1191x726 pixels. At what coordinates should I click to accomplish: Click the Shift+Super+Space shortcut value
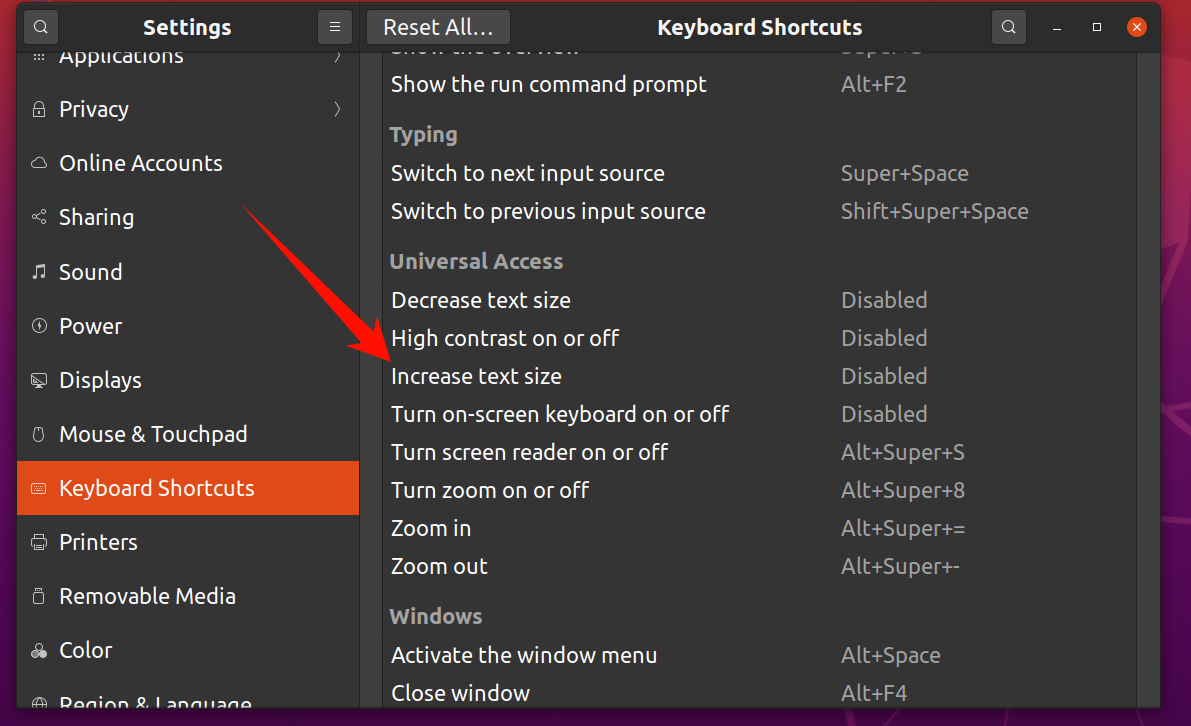tap(934, 212)
